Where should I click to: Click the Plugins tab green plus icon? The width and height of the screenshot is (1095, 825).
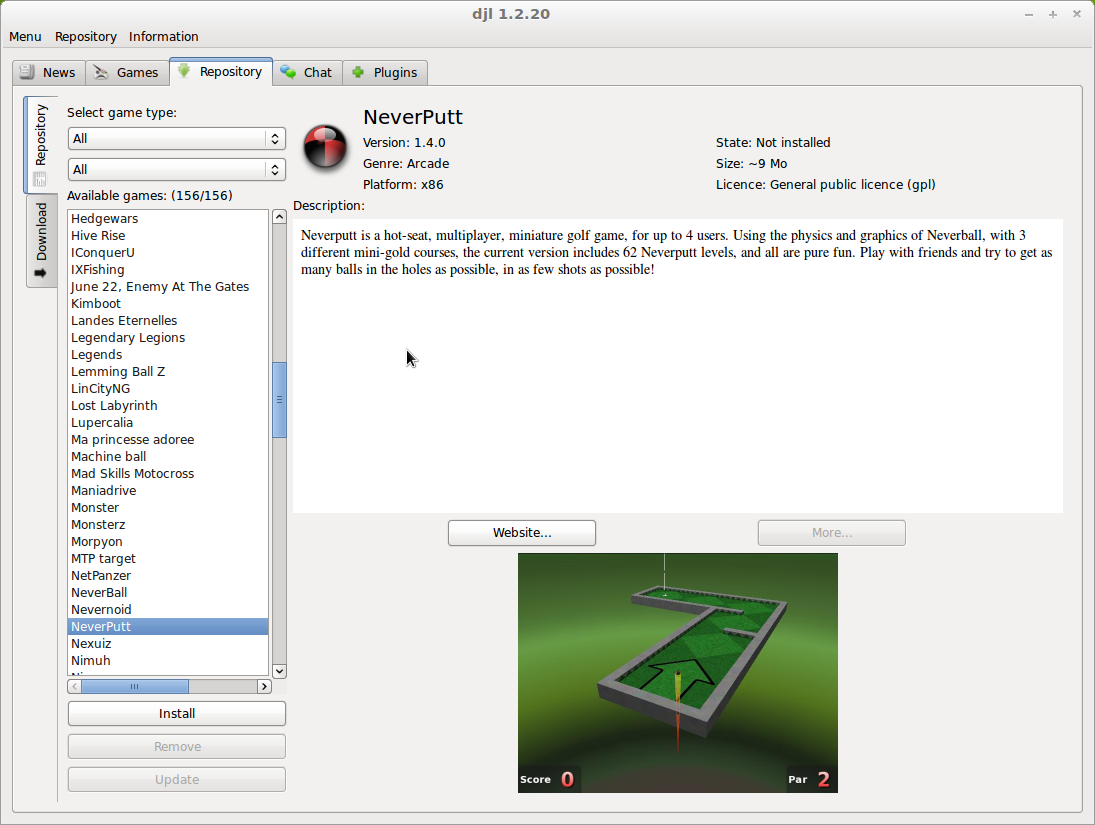tap(357, 72)
